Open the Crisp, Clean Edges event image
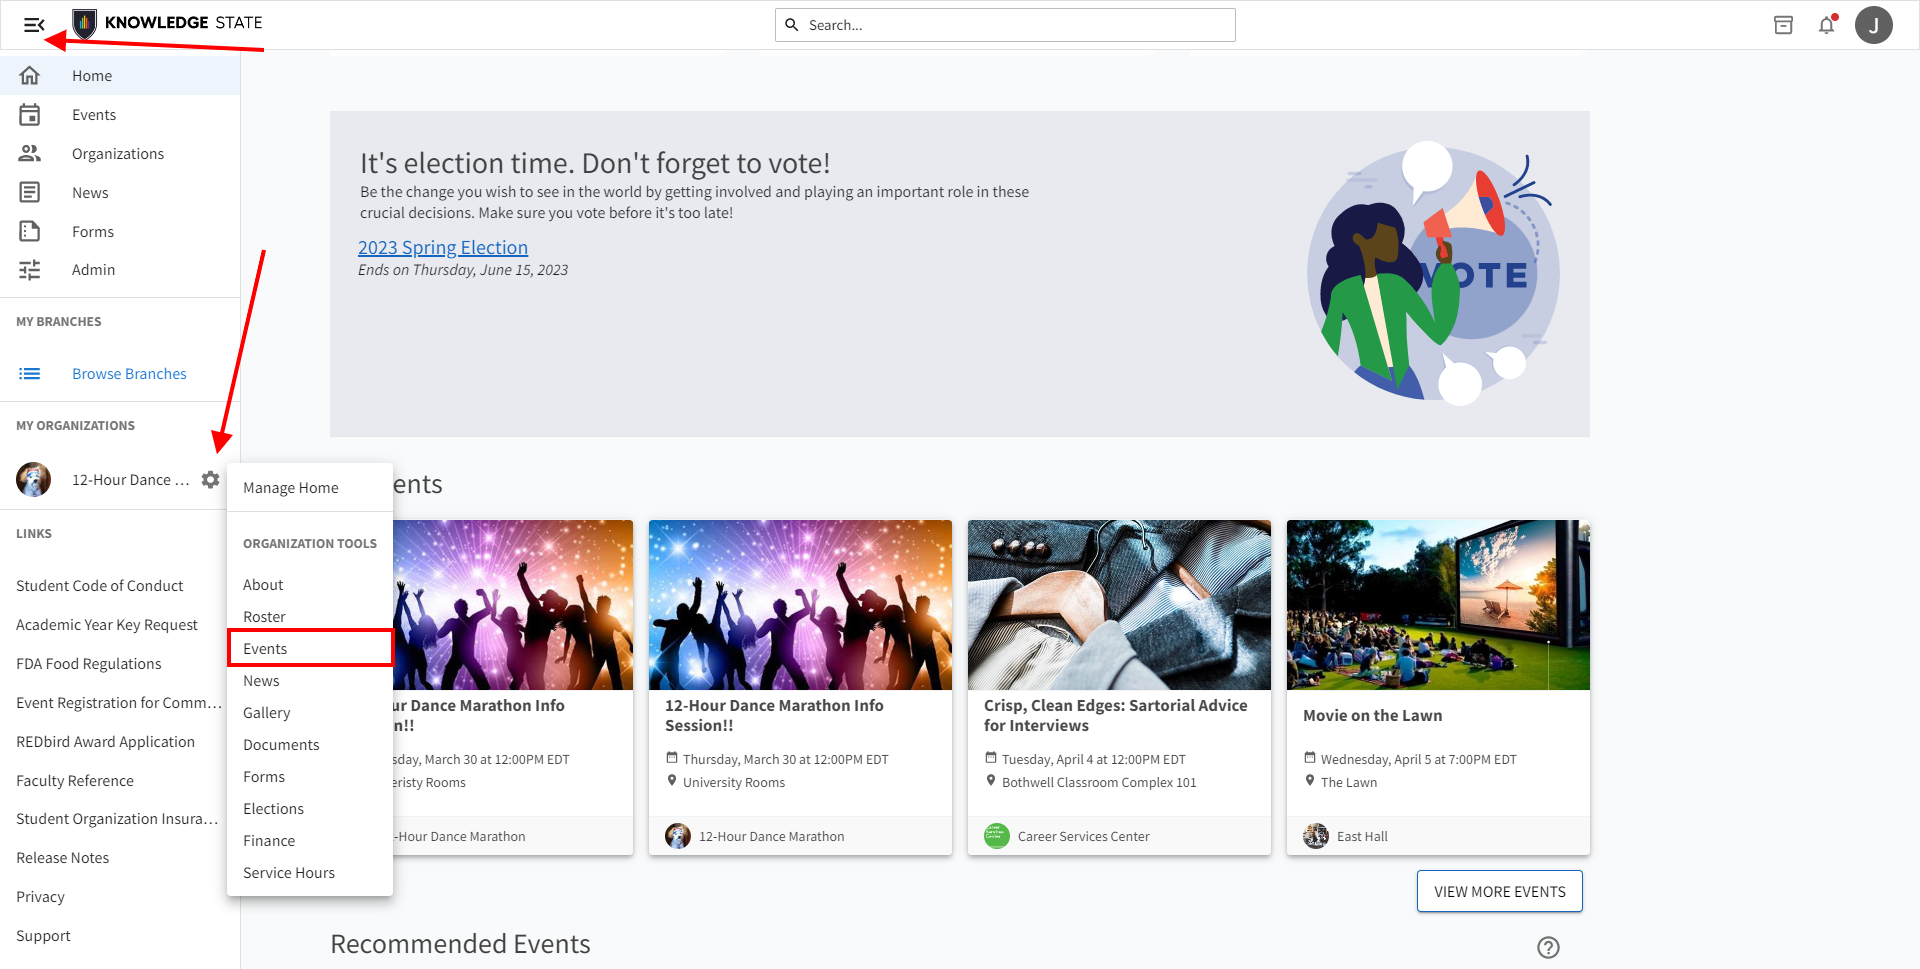This screenshot has height=969, width=1920. [x=1119, y=605]
